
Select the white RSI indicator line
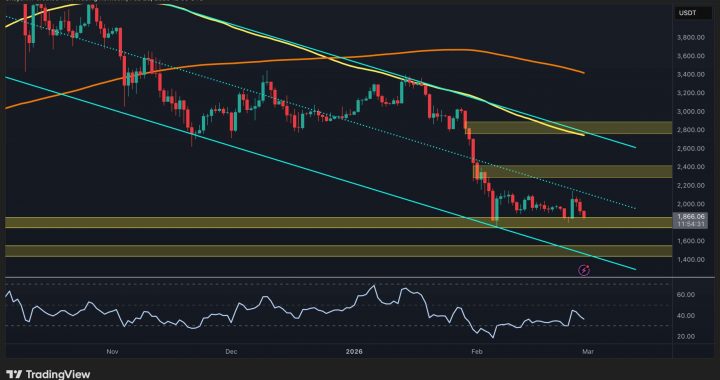294,312
